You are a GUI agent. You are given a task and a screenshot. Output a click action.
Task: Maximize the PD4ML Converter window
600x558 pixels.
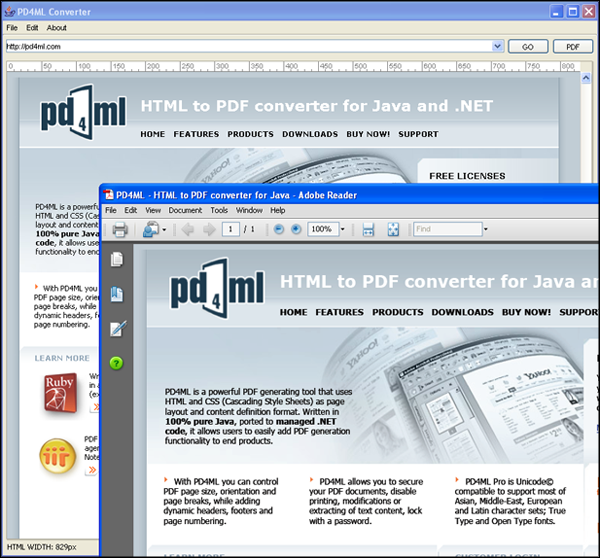[573, 11]
